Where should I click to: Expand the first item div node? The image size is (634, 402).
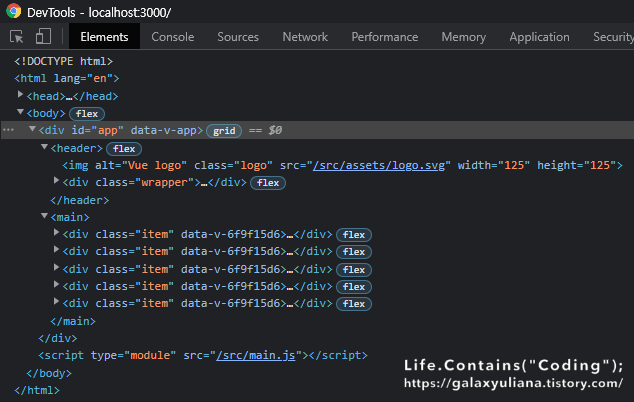pos(57,232)
